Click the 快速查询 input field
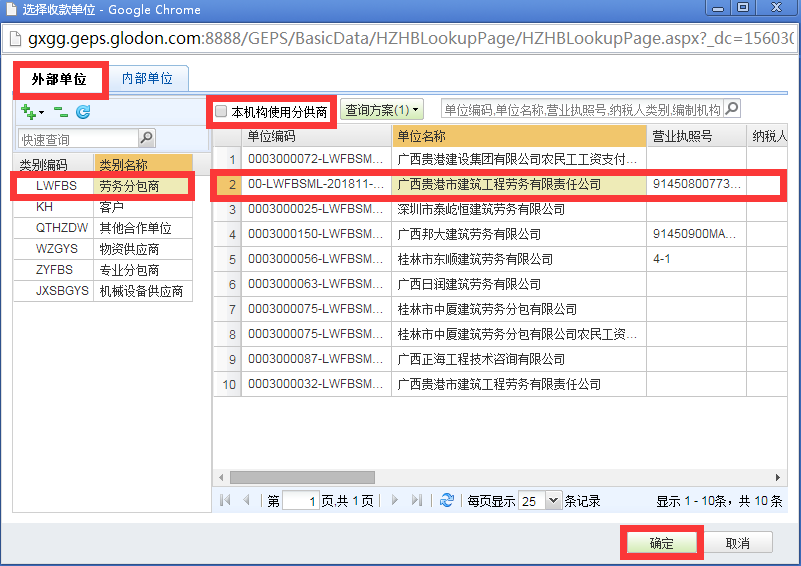 (x=78, y=138)
